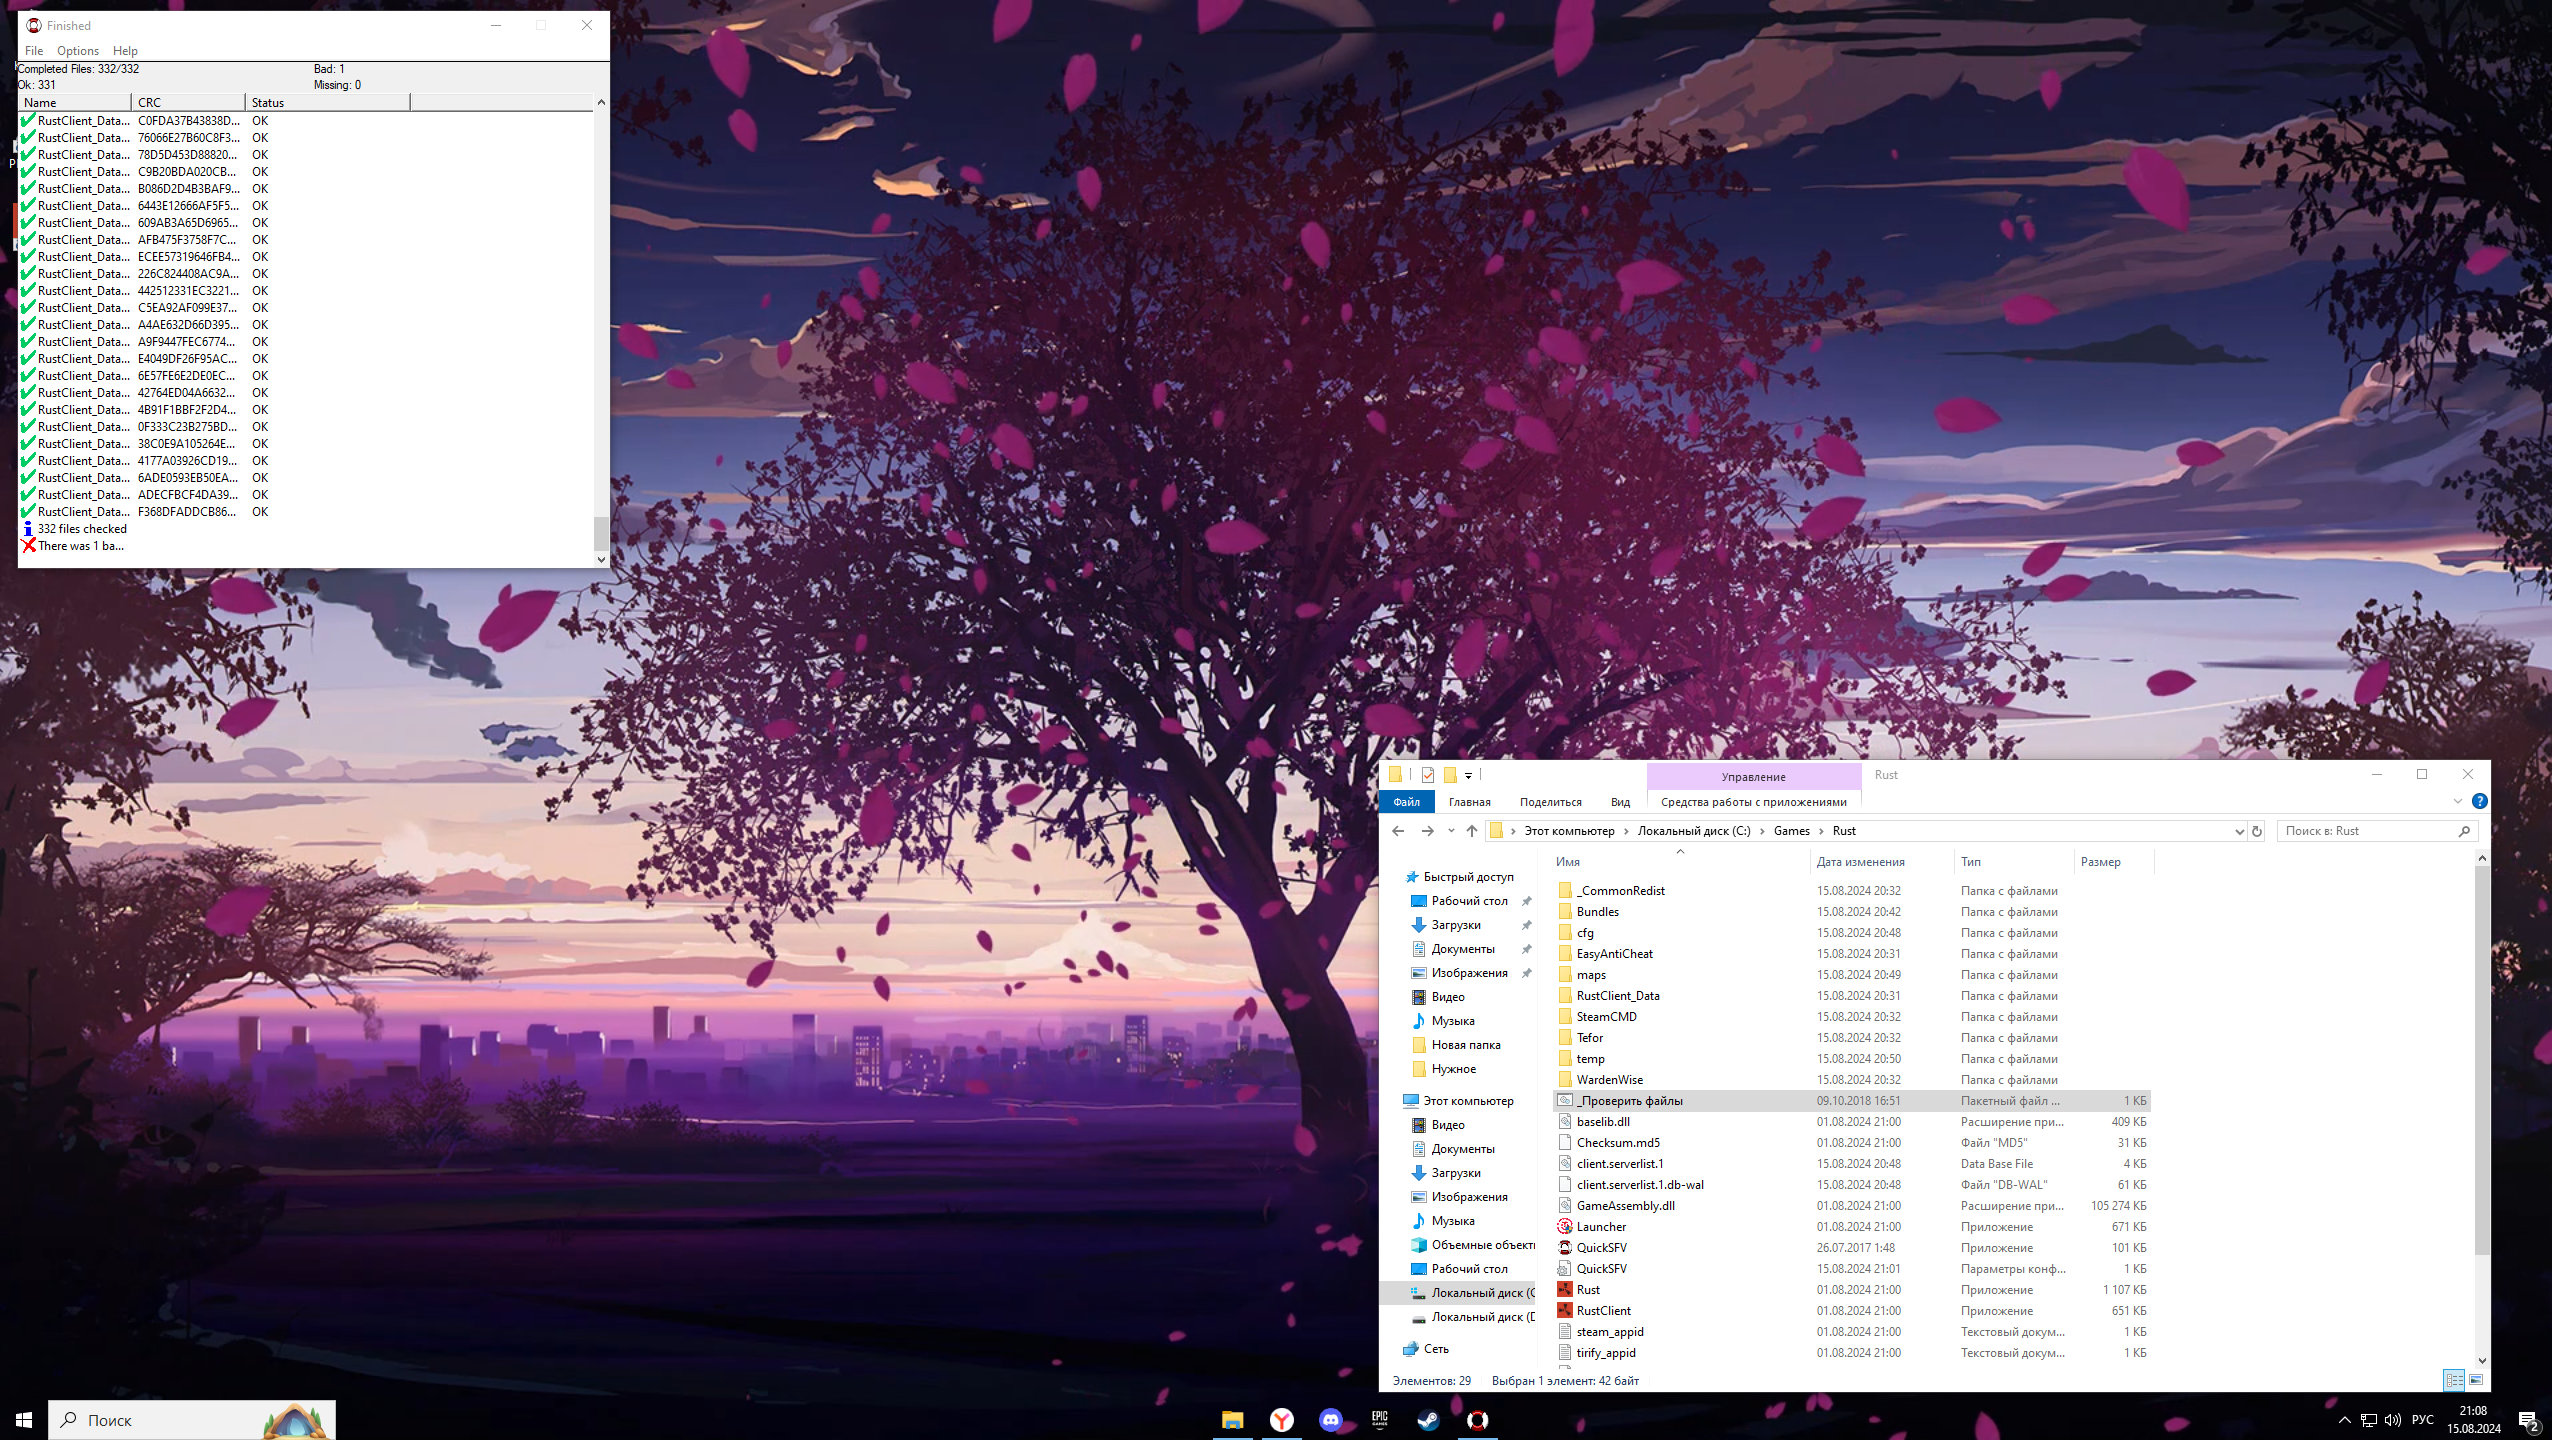The height and width of the screenshot is (1440, 2552).
Task: Select the _Проверить файлы batch file
Action: 1851,1101
